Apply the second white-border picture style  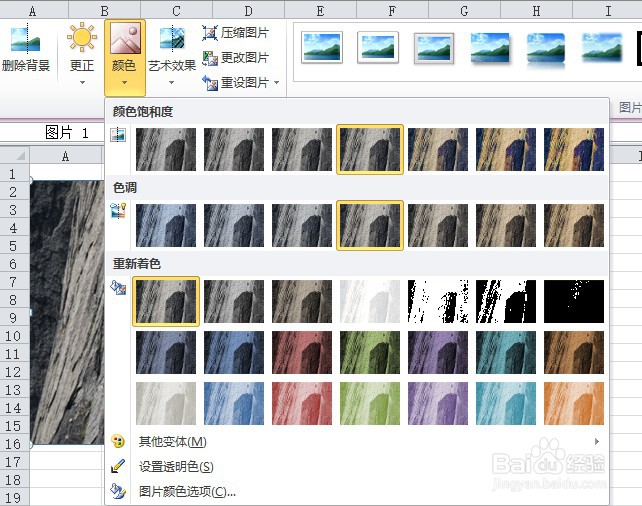click(378, 48)
